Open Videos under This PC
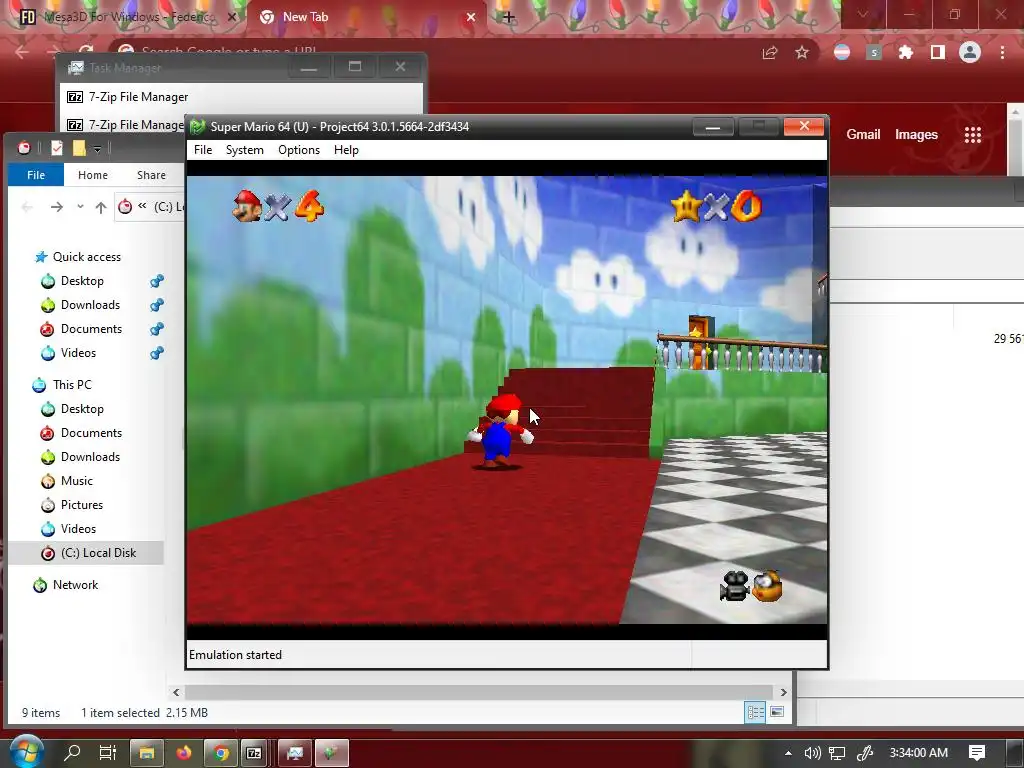The height and width of the screenshot is (768, 1024). (x=78, y=529)
